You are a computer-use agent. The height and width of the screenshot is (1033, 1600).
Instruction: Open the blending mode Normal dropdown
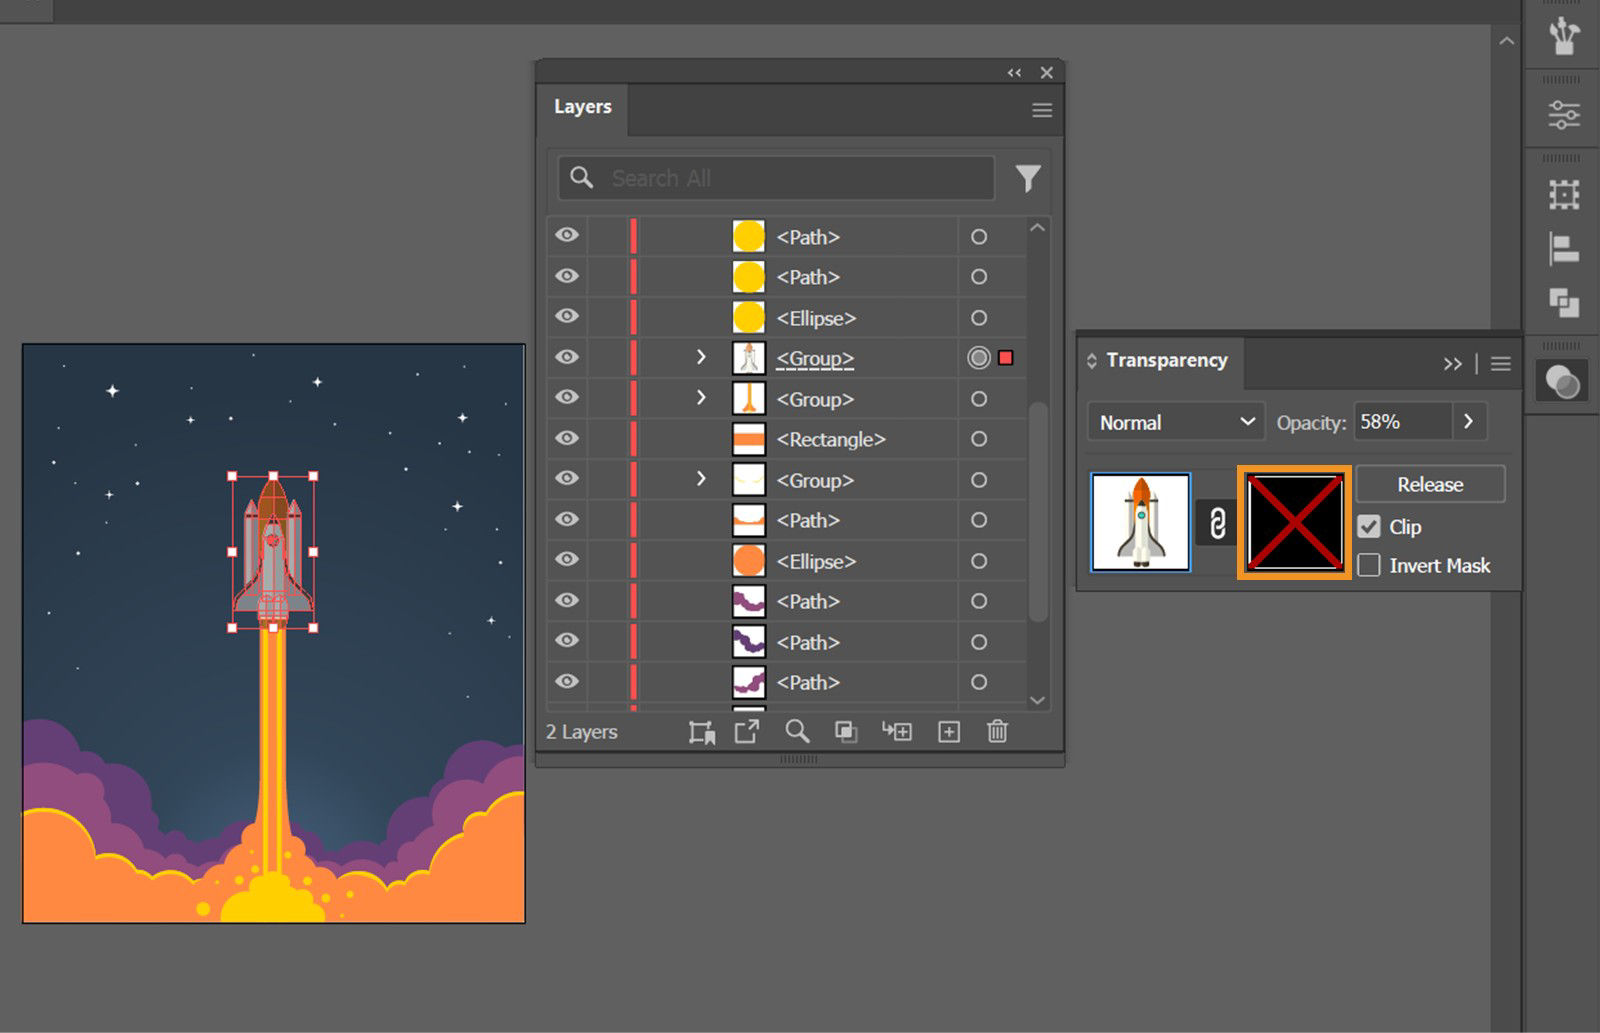pyautogui.click(x=1175, y=421)
